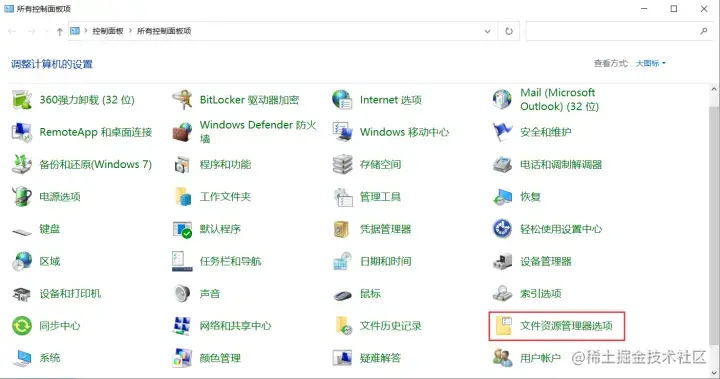The height and width of the screenshot is (379, 720).
Task: Go up one level with up arrow
Action: pos(60,31)
